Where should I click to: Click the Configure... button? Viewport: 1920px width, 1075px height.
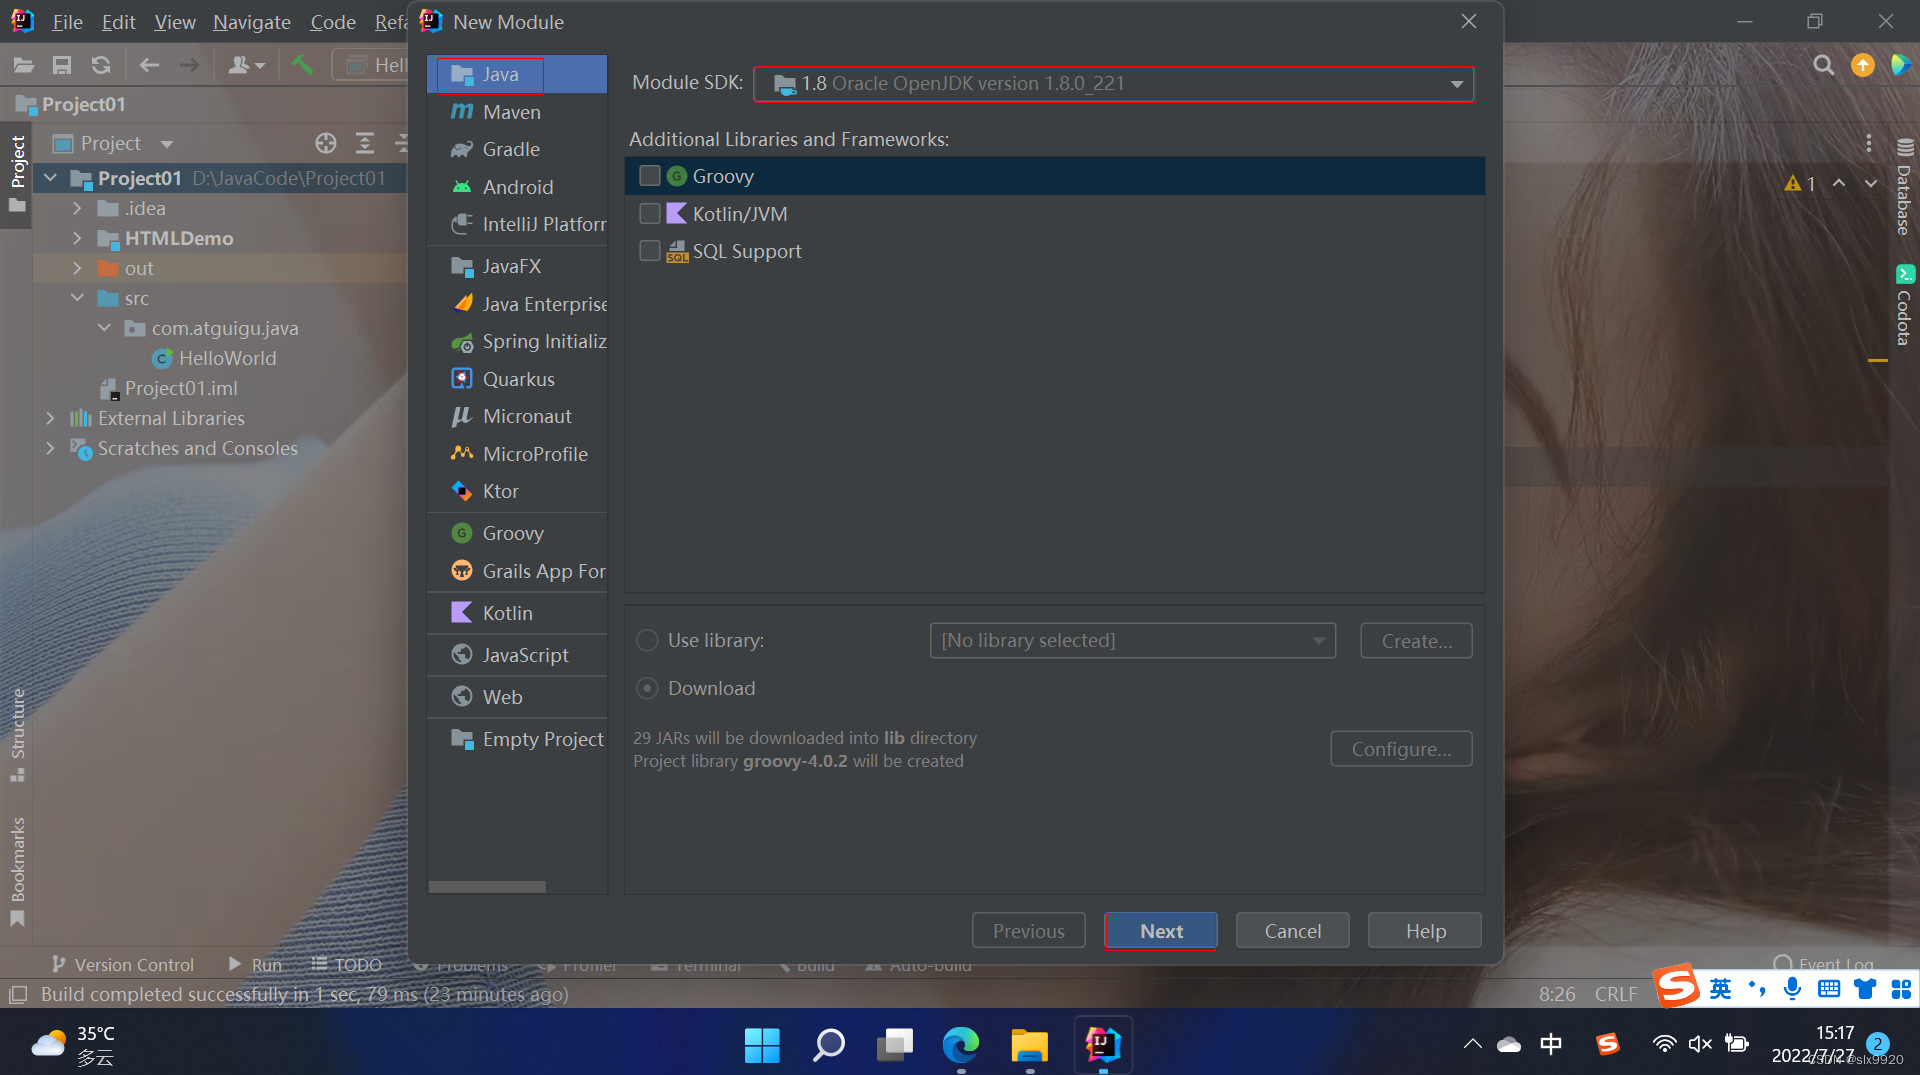pos(1401,749)
